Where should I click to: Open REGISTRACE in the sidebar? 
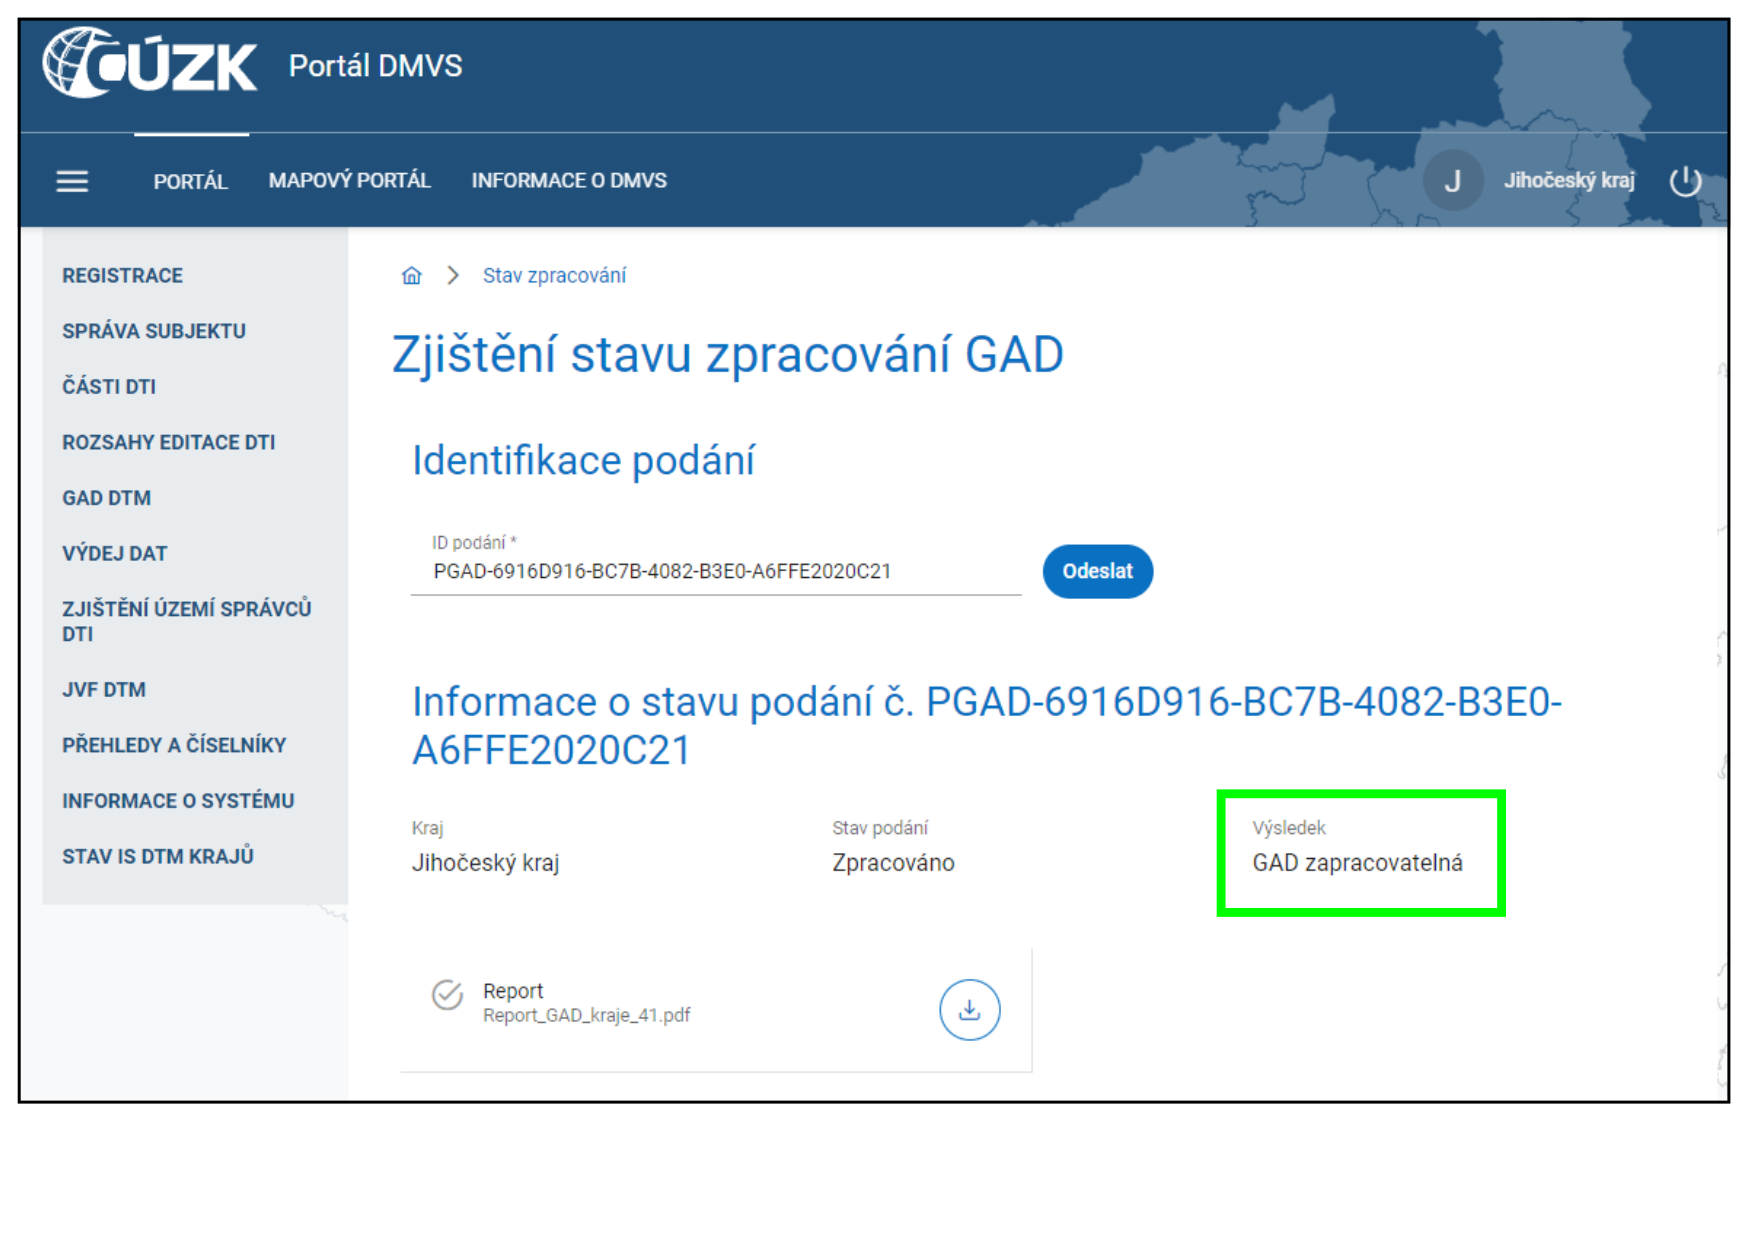[122, 276]
